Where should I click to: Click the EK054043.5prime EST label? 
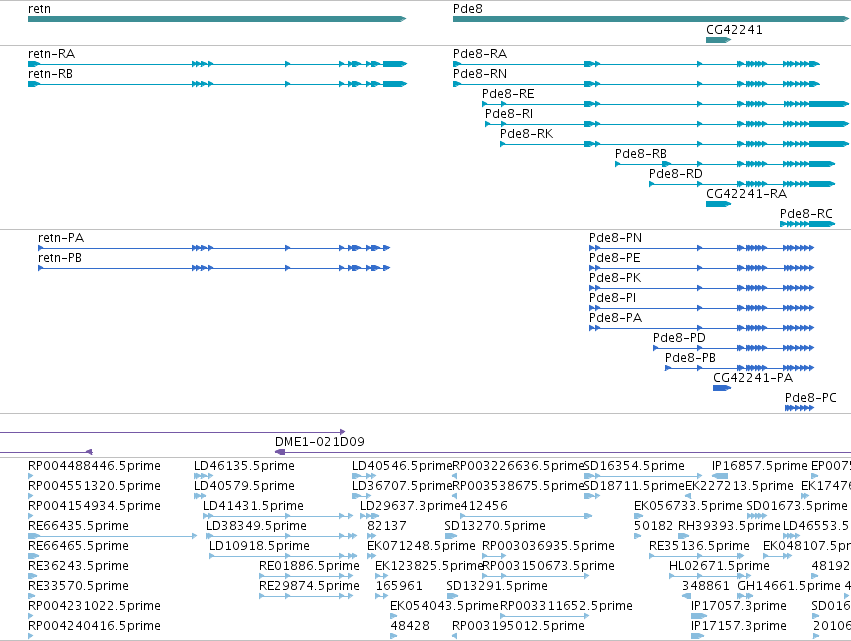click(x=444, y=606)
